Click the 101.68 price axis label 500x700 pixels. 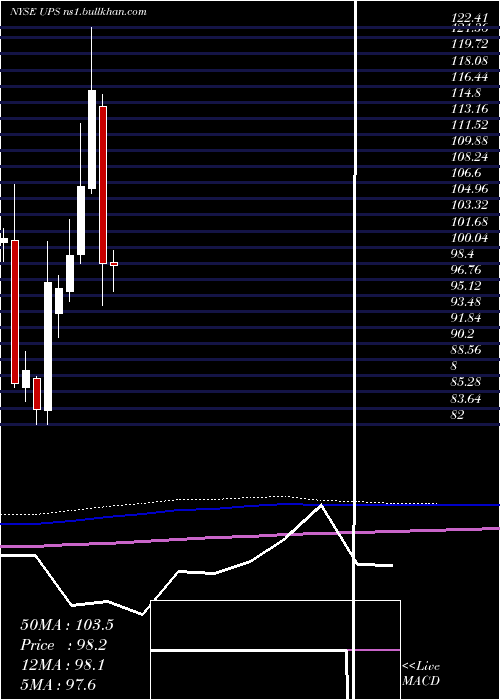[469, 221]
